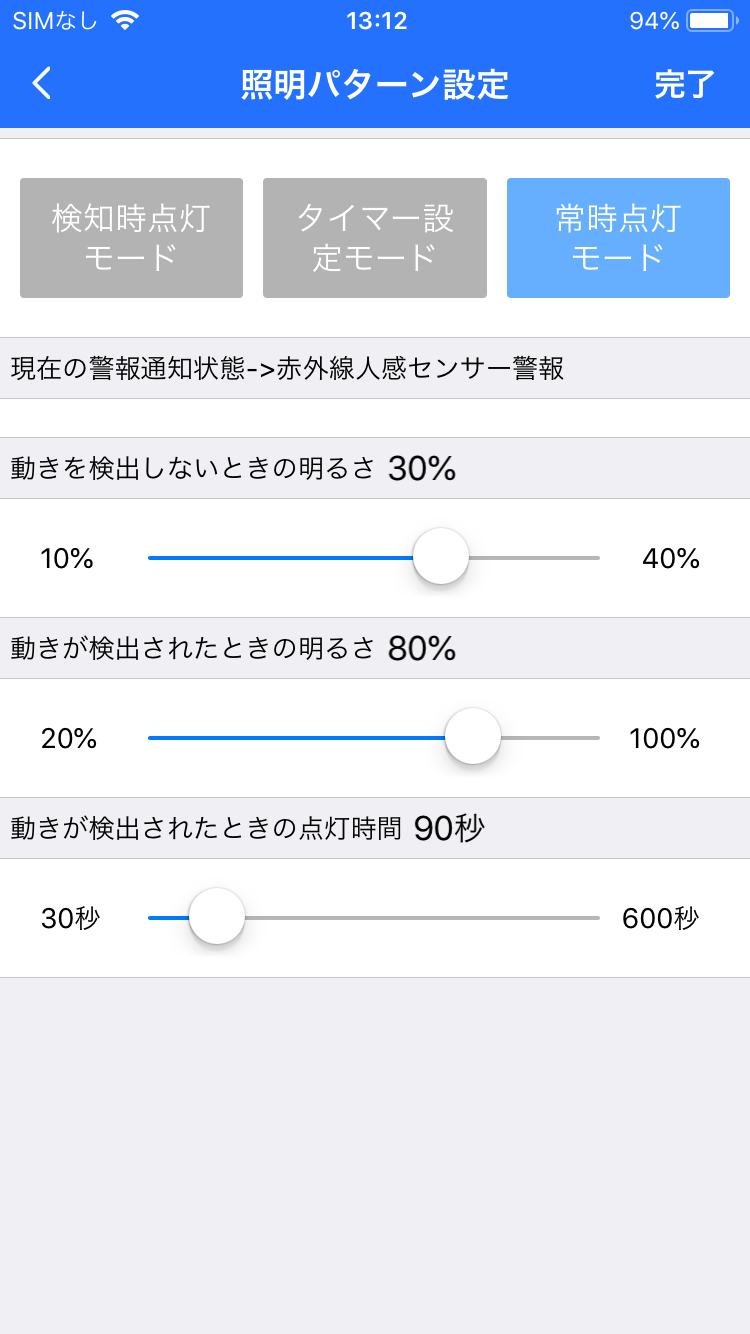The height and width of the screenshot is (1334, 750).
Task: Tap 完了 to finish settings
Action: coord(684,85)
